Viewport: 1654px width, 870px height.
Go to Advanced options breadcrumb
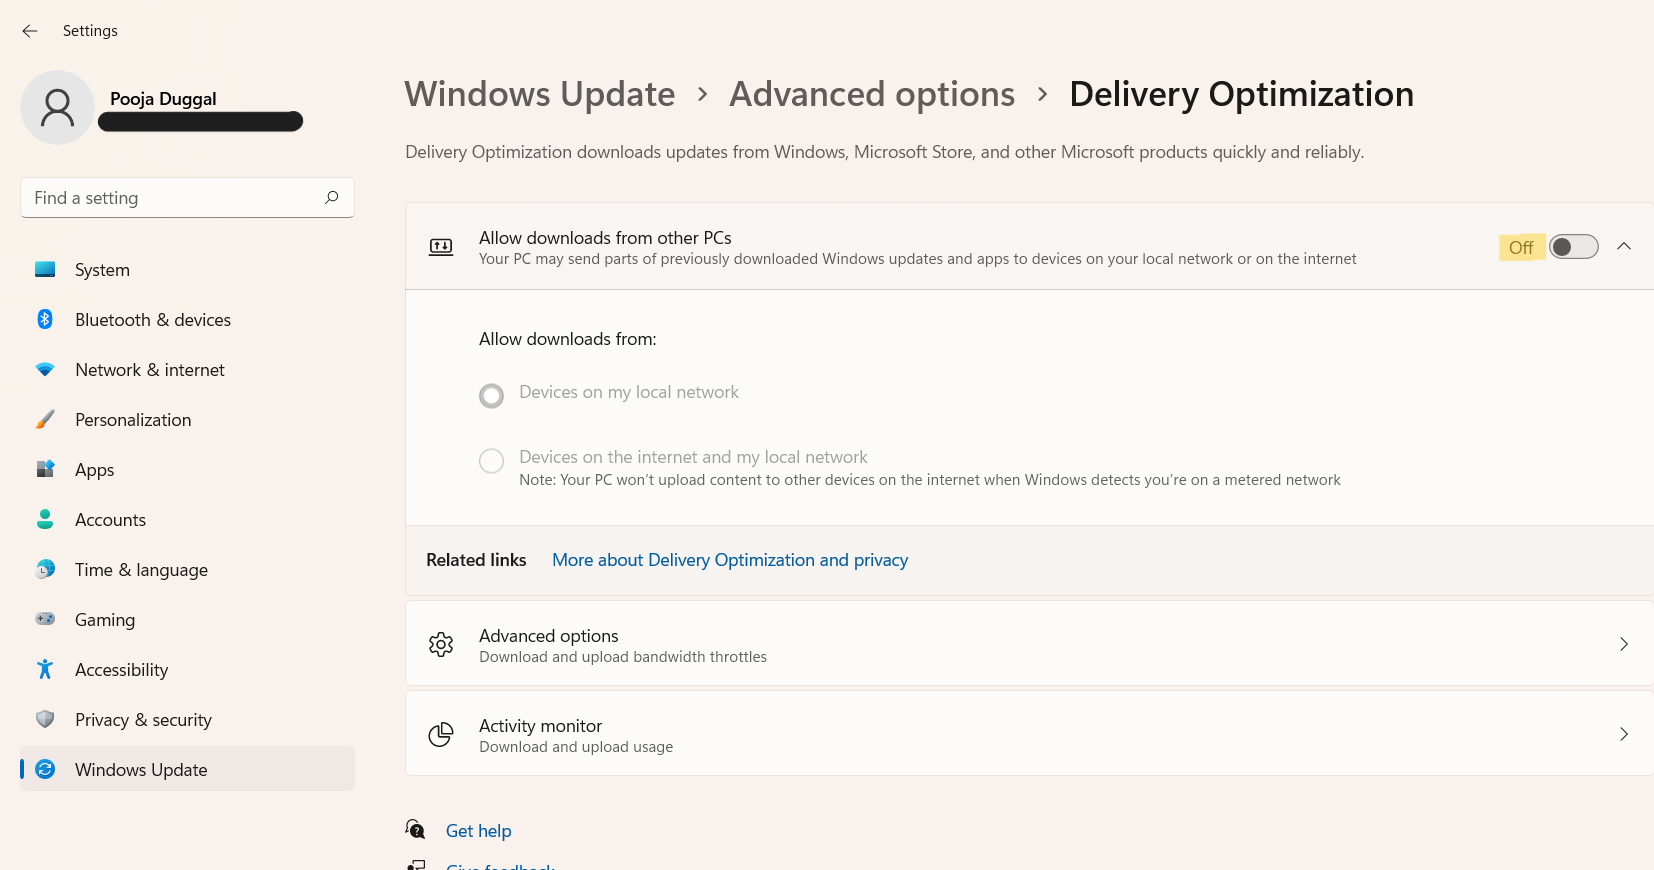[872, 94]
